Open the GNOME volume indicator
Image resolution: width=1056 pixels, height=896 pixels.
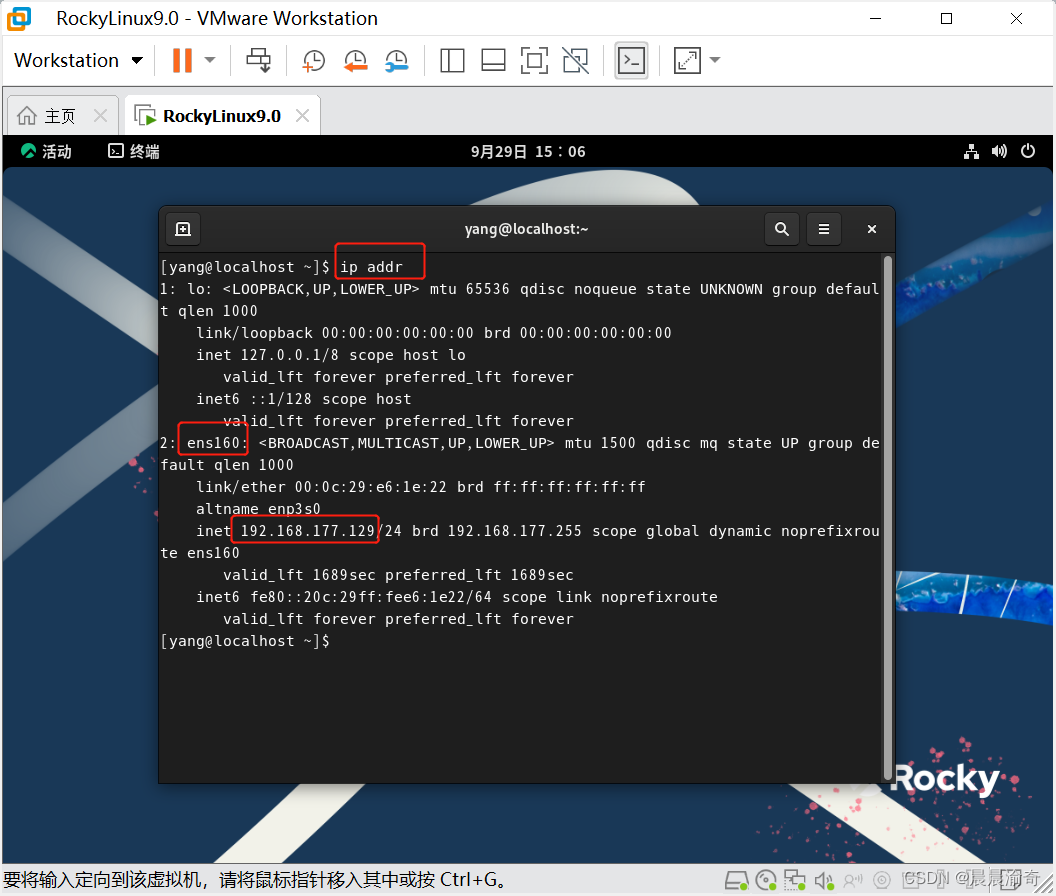click(x=999, y=152)
